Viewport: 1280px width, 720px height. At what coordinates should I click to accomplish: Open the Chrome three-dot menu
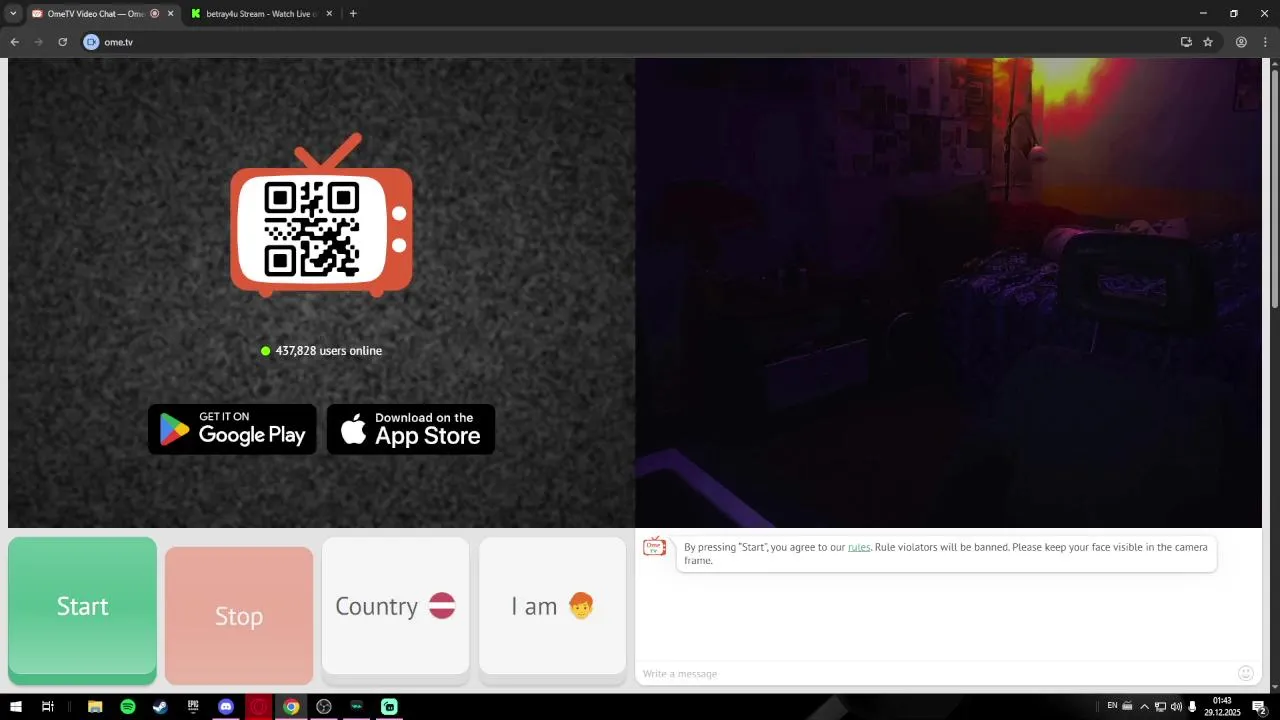coord(1266,42)
